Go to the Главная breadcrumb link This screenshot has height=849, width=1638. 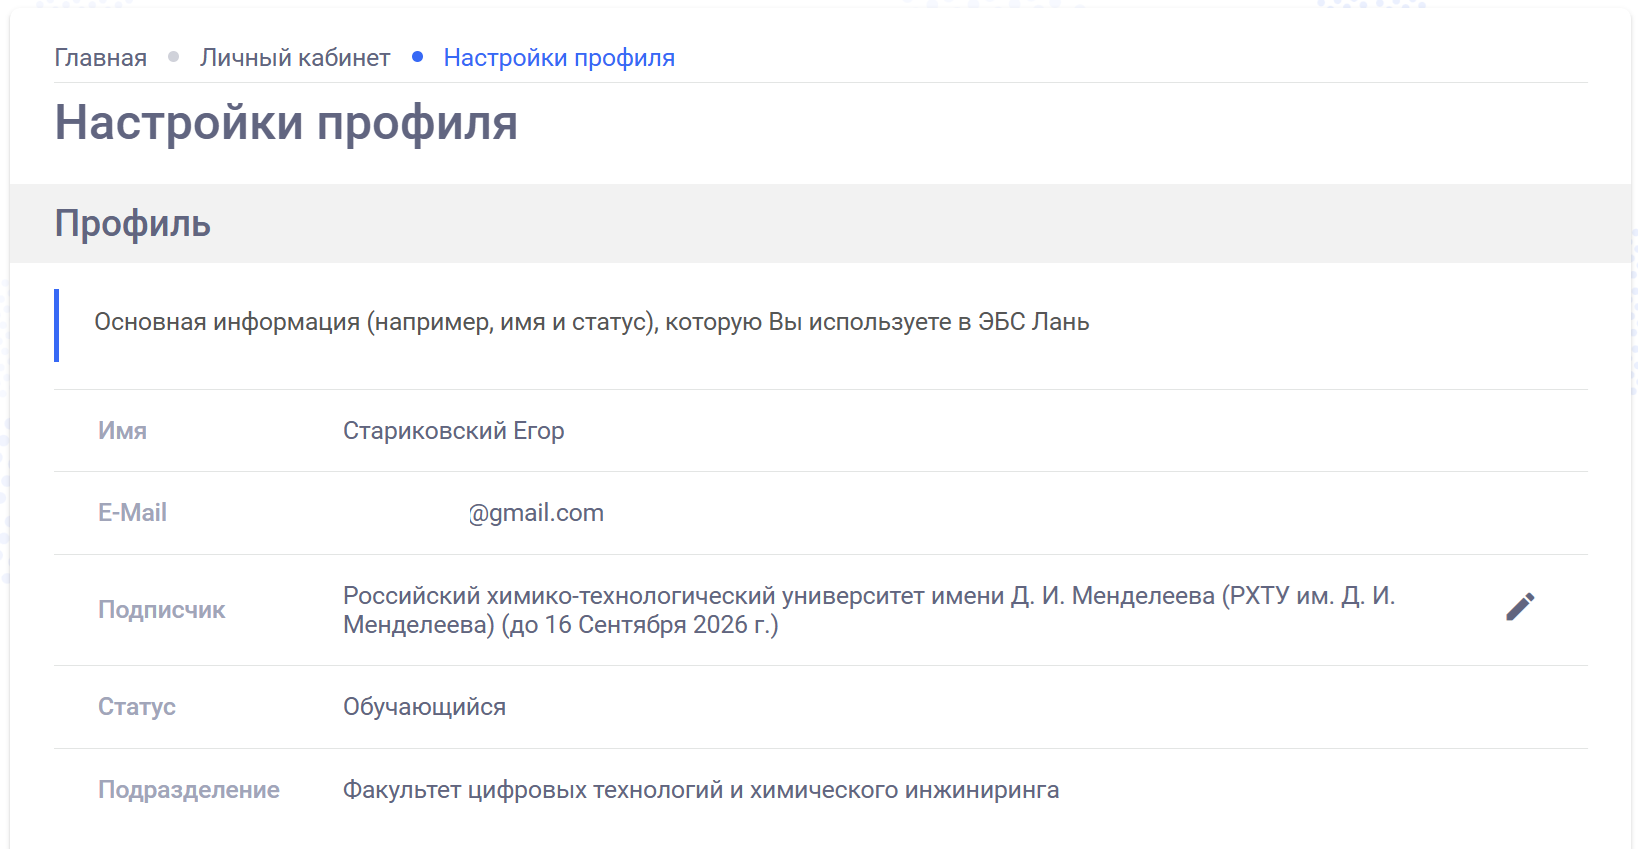tap(100, 58)
